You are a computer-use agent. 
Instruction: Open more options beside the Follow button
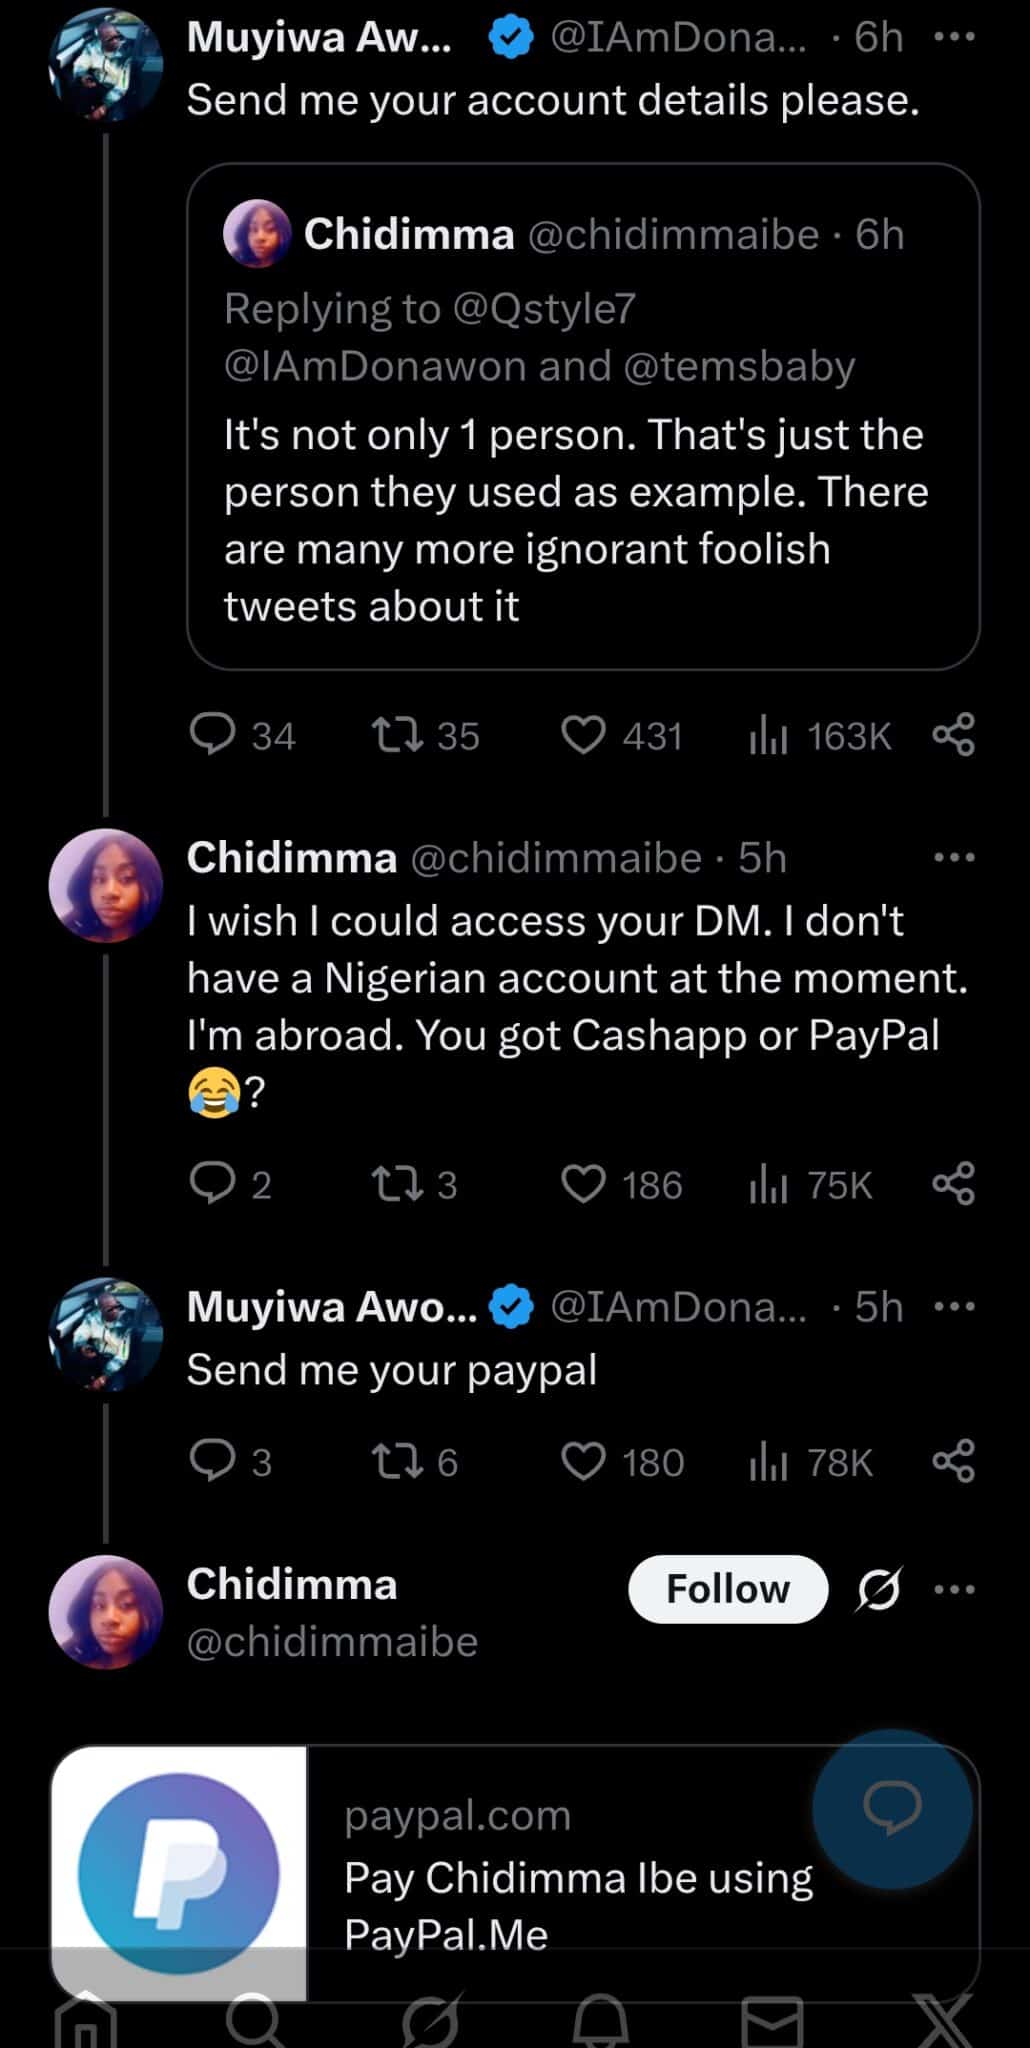pos(954,1589)
